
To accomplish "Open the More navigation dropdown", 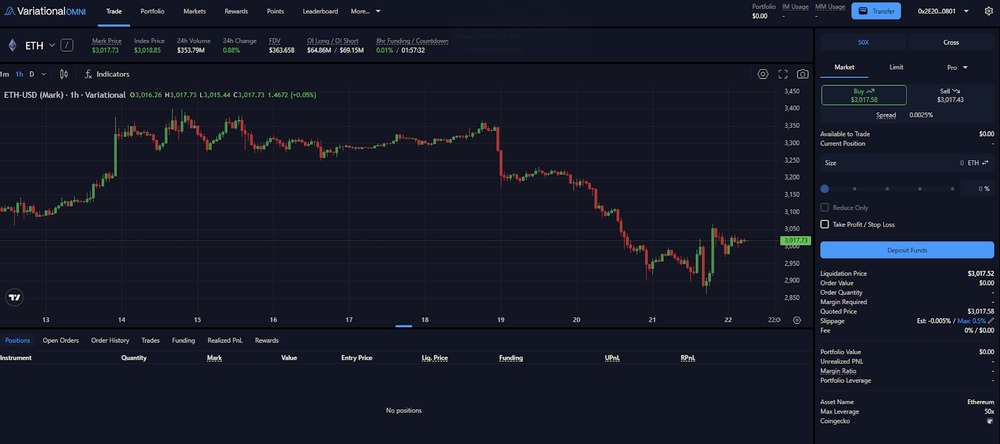I will (365, 11).
